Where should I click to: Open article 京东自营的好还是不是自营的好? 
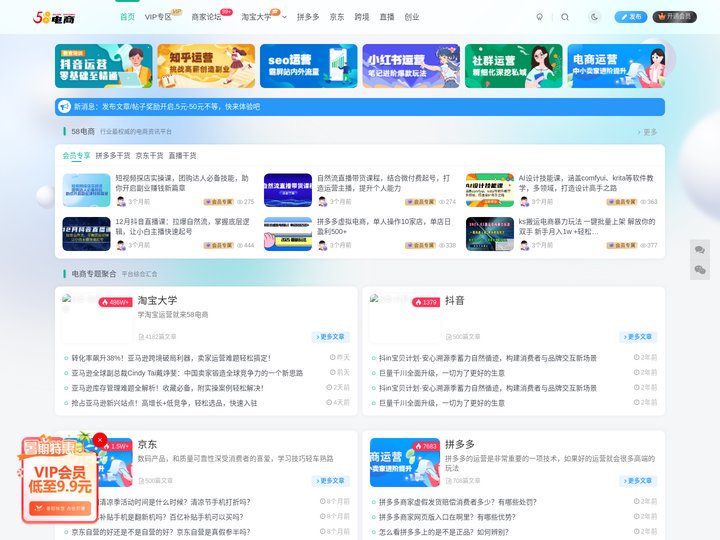[161, 532]
